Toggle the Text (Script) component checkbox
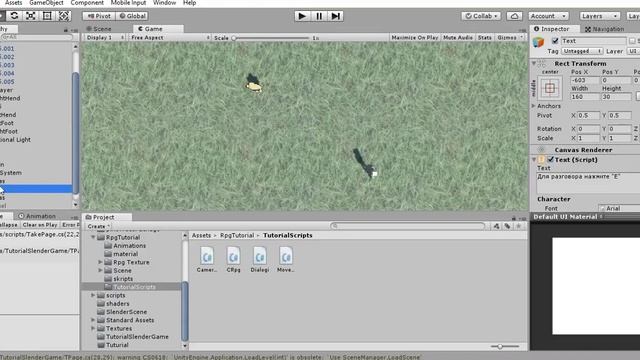 [x=551, y=160]
